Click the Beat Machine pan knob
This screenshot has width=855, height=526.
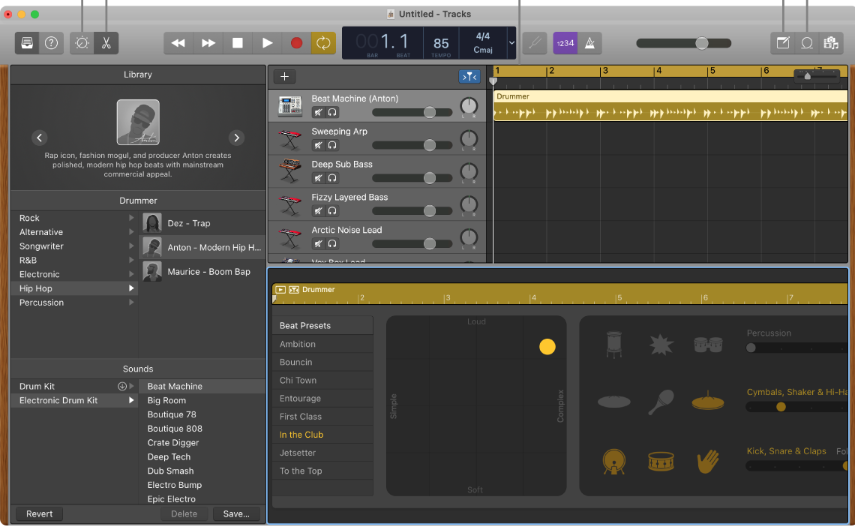pos(469,106)
